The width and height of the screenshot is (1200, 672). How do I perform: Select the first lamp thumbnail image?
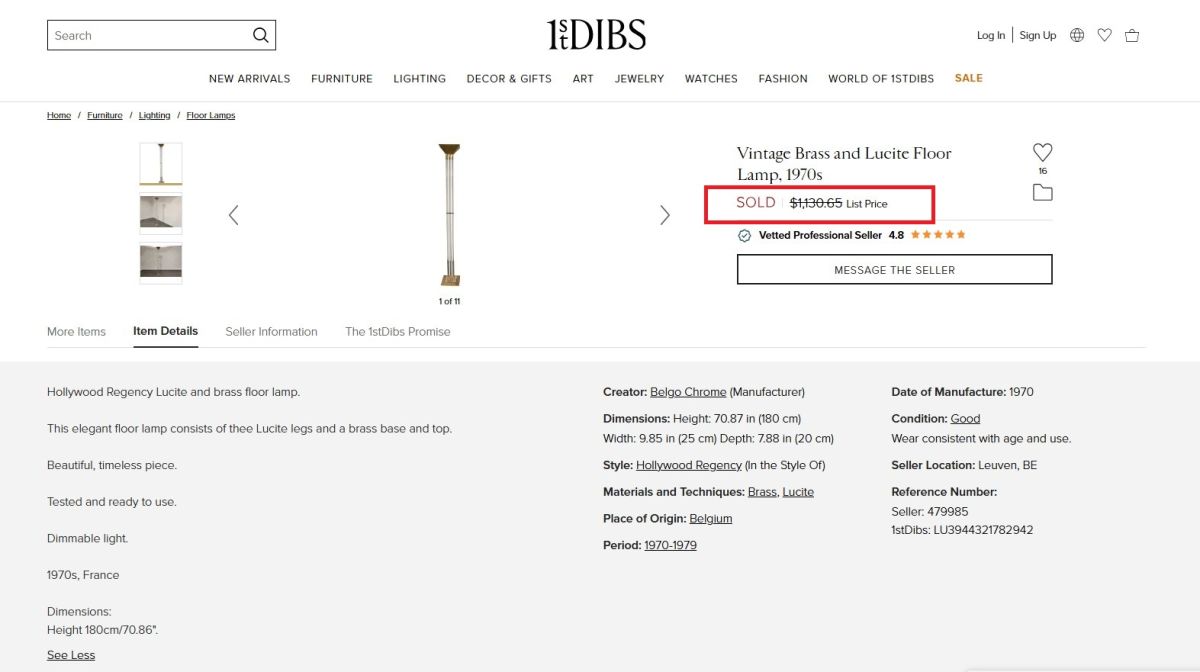pyautogui.click(x=161, y=164)
